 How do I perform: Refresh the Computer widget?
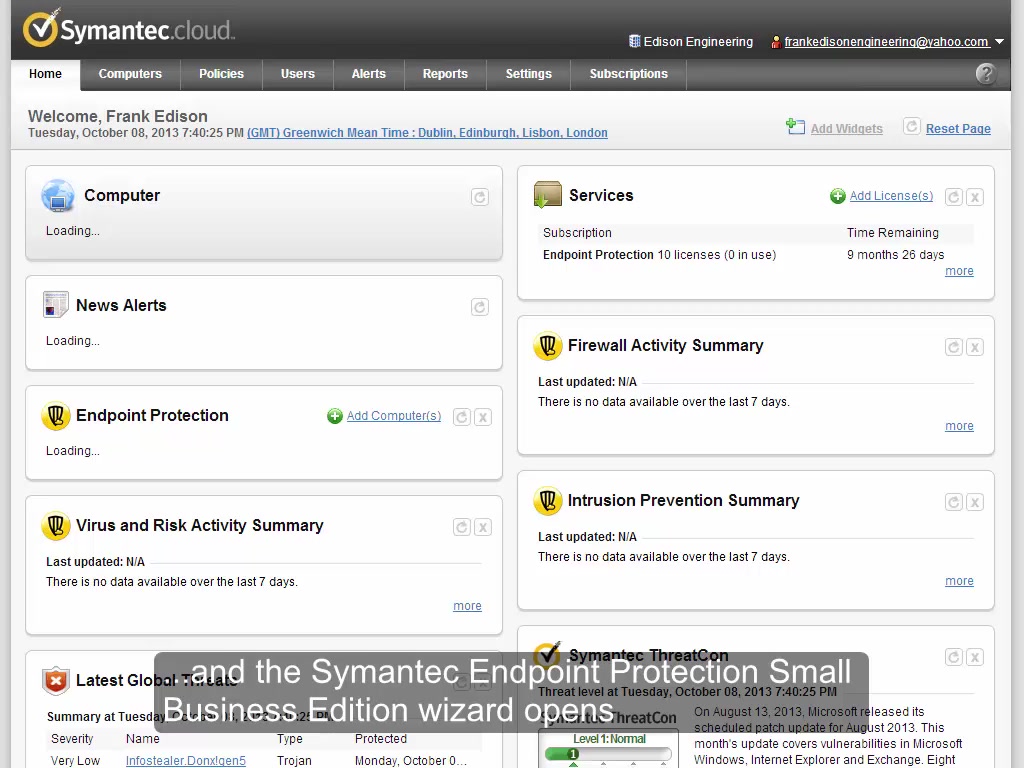(x=480, y=197)
